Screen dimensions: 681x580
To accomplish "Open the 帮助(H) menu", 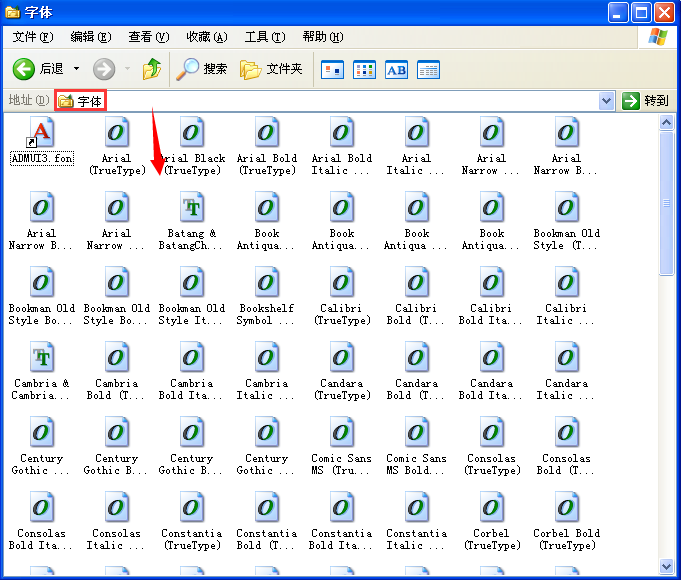I will point(323,37).
